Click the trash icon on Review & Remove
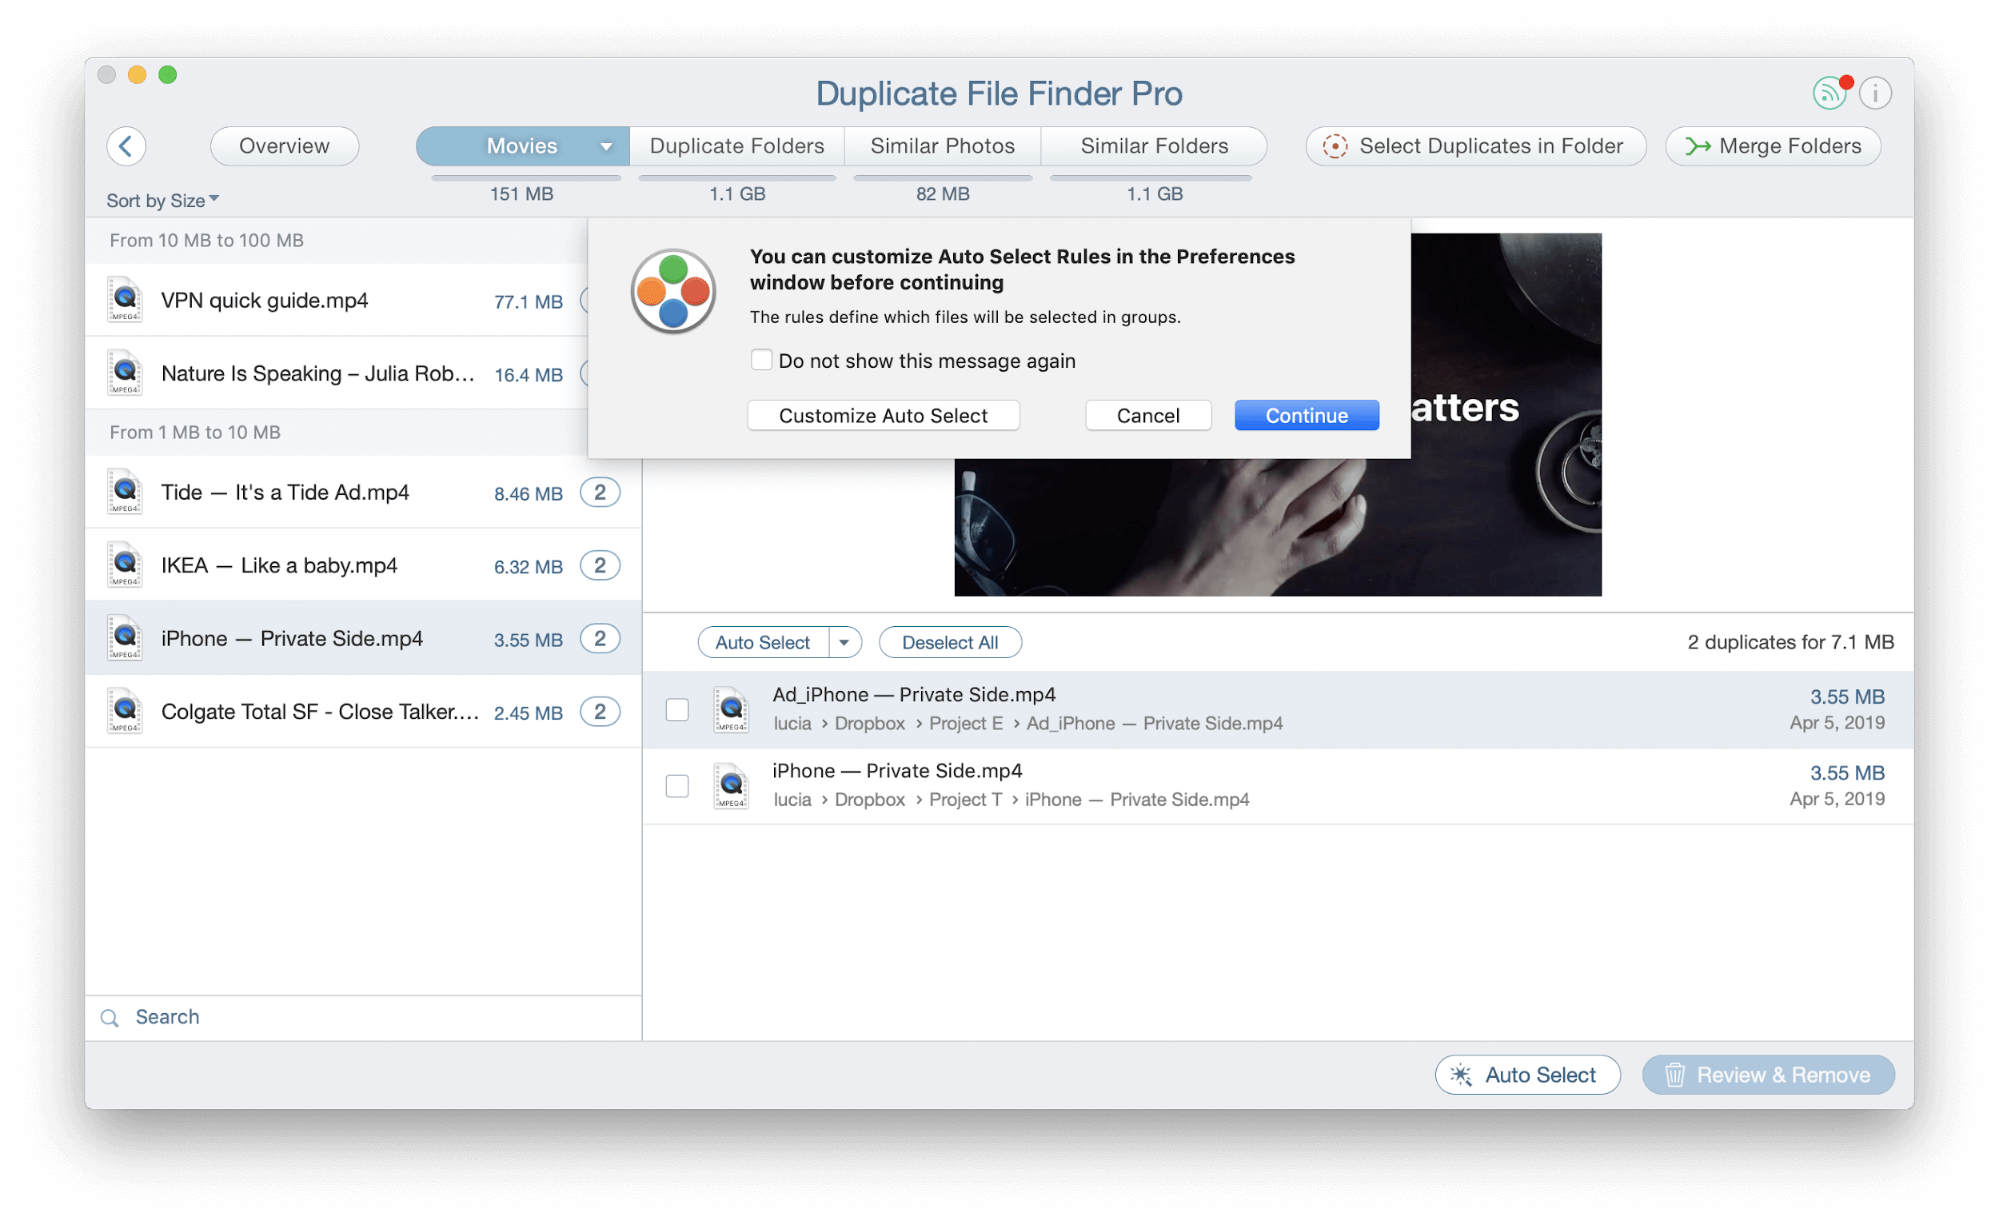Screen dimensions: 1999x1222 coord(1676,1075)
